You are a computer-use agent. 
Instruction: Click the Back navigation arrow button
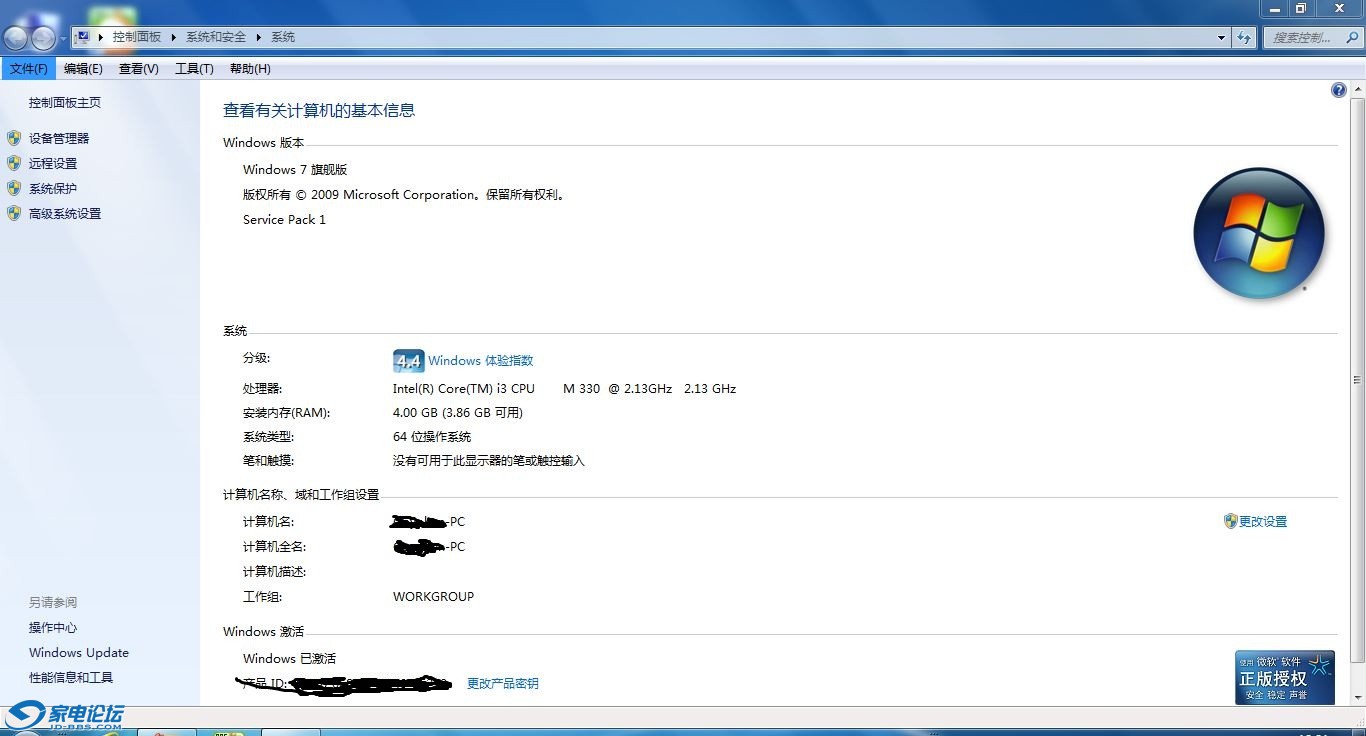[16, 38]
